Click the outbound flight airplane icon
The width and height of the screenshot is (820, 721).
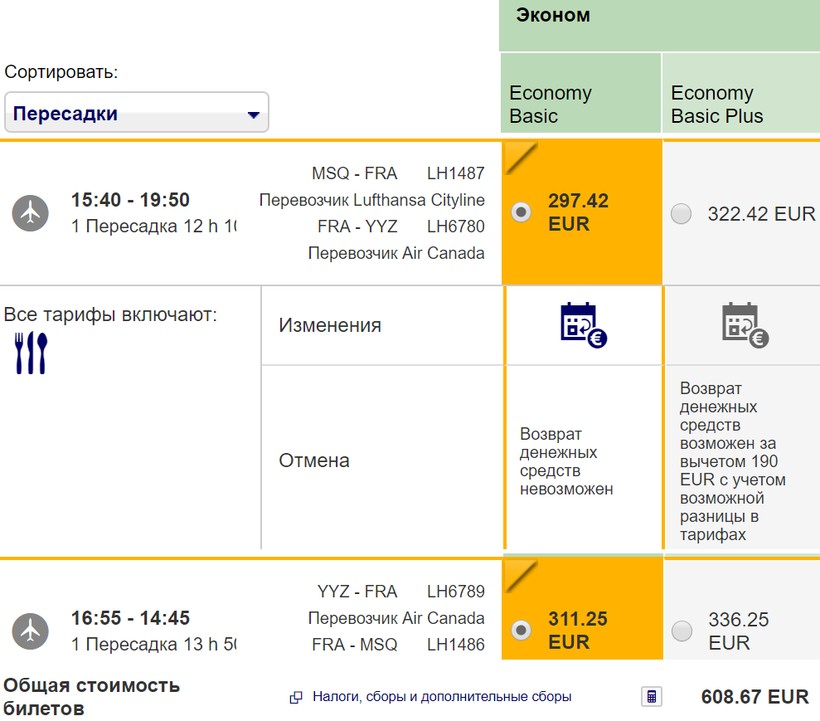[x=31, y=213]
